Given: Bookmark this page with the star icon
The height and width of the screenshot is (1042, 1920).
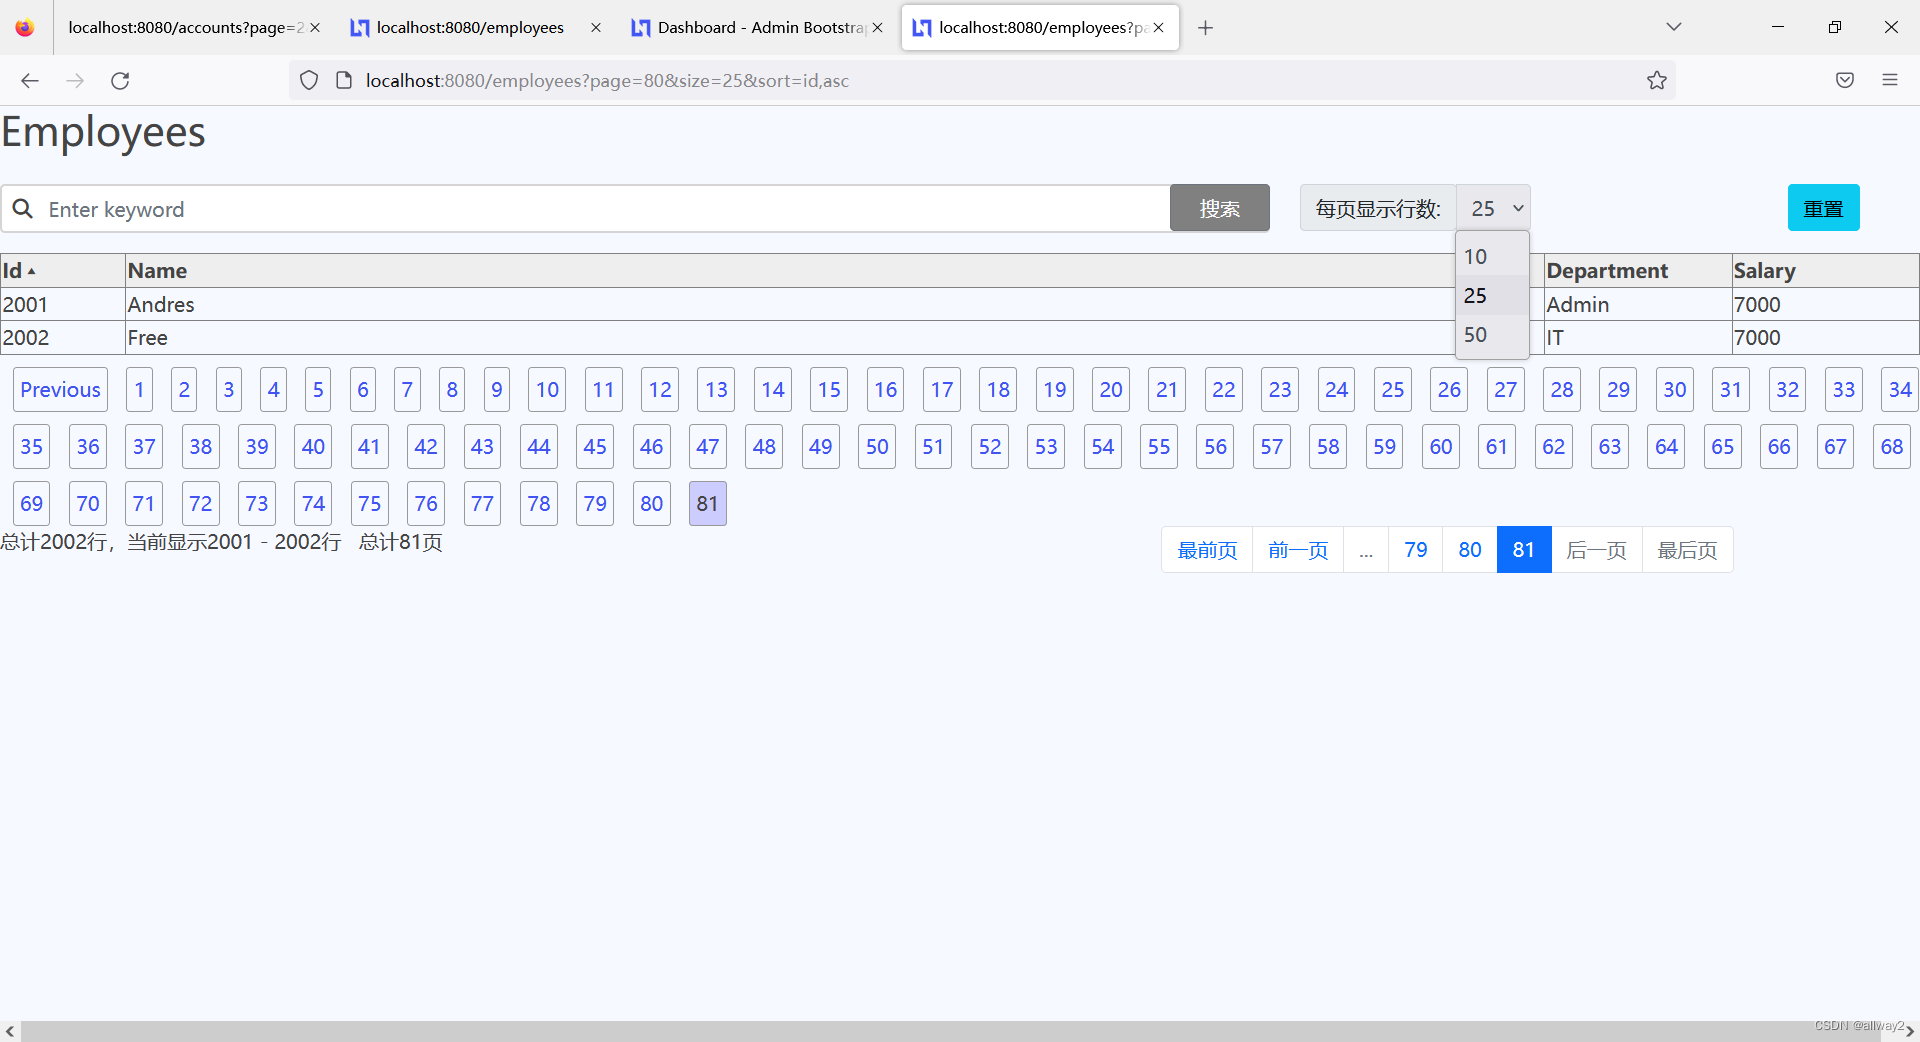Looking at the screenshot, I should coord(1657,80).
